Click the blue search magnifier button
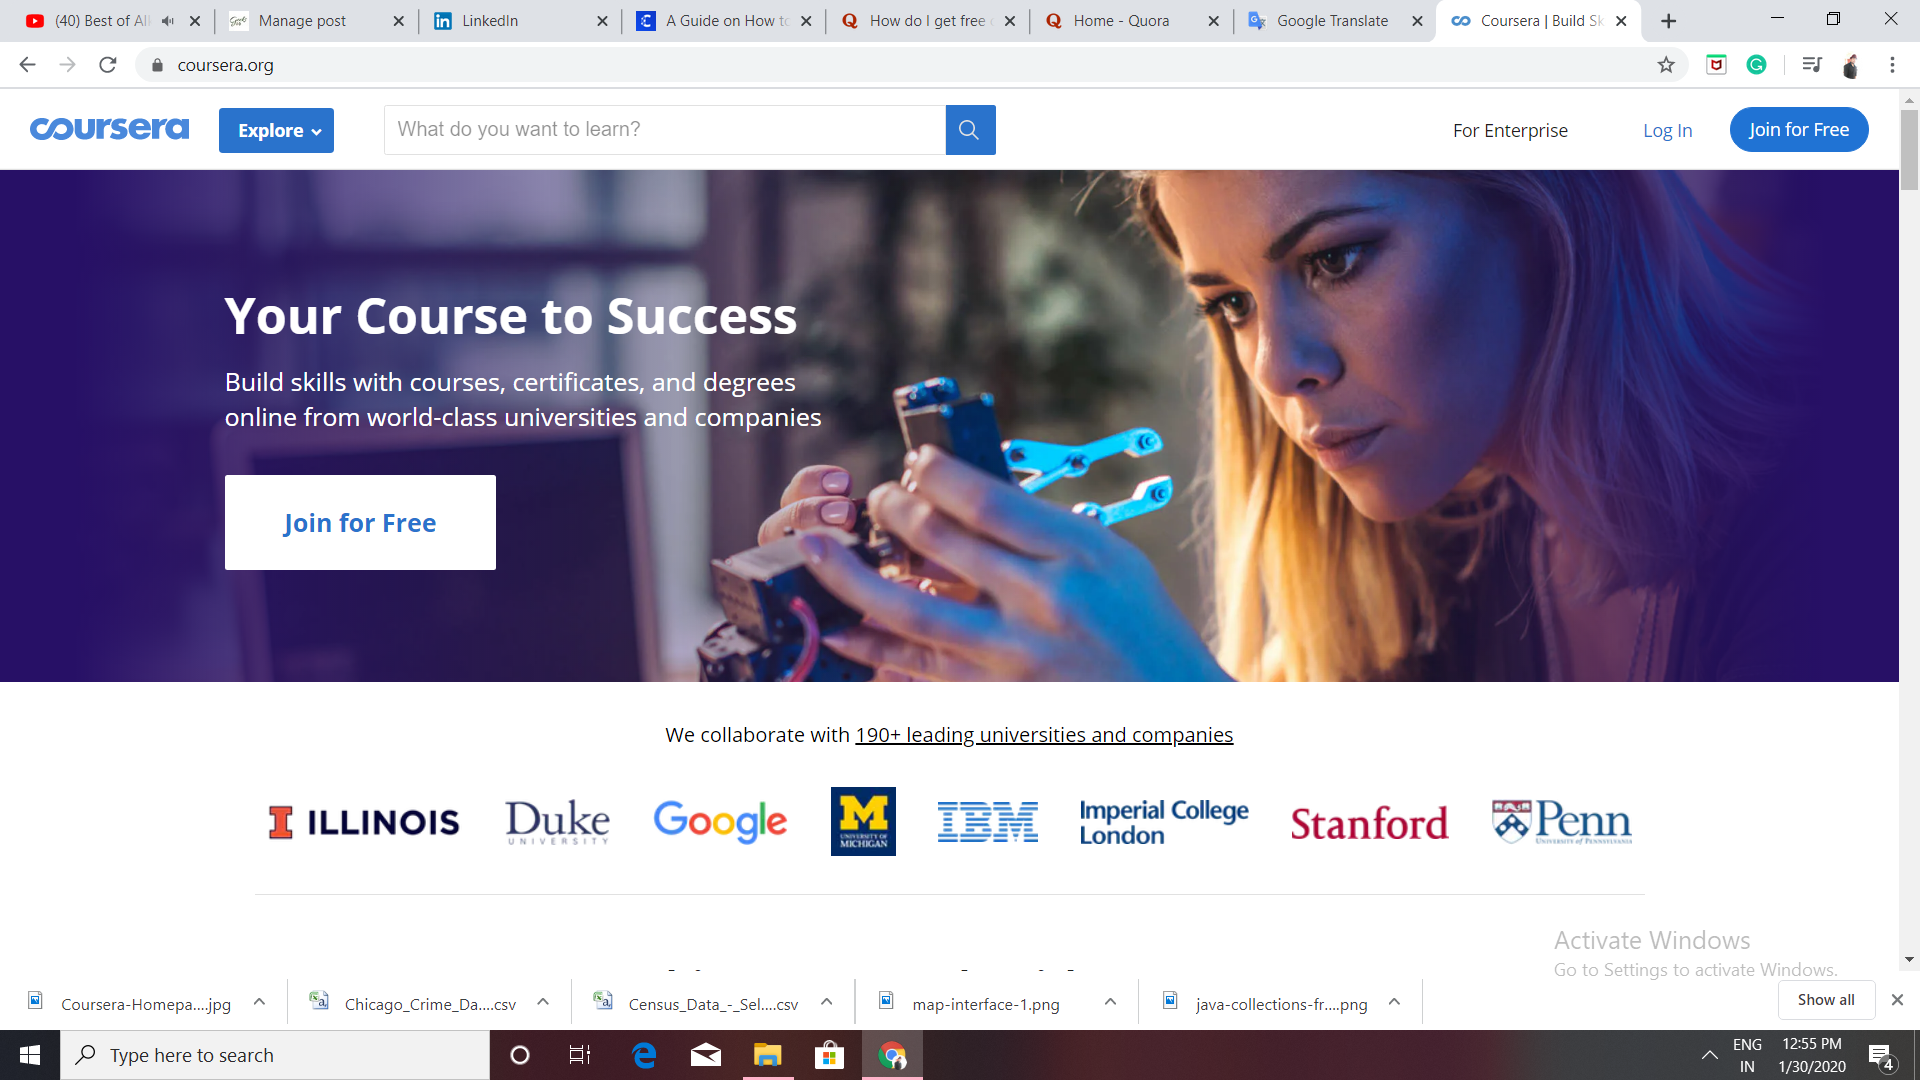Image resolution: width=1920 pixels, height=1080 pixels. [x=969, y=130]
